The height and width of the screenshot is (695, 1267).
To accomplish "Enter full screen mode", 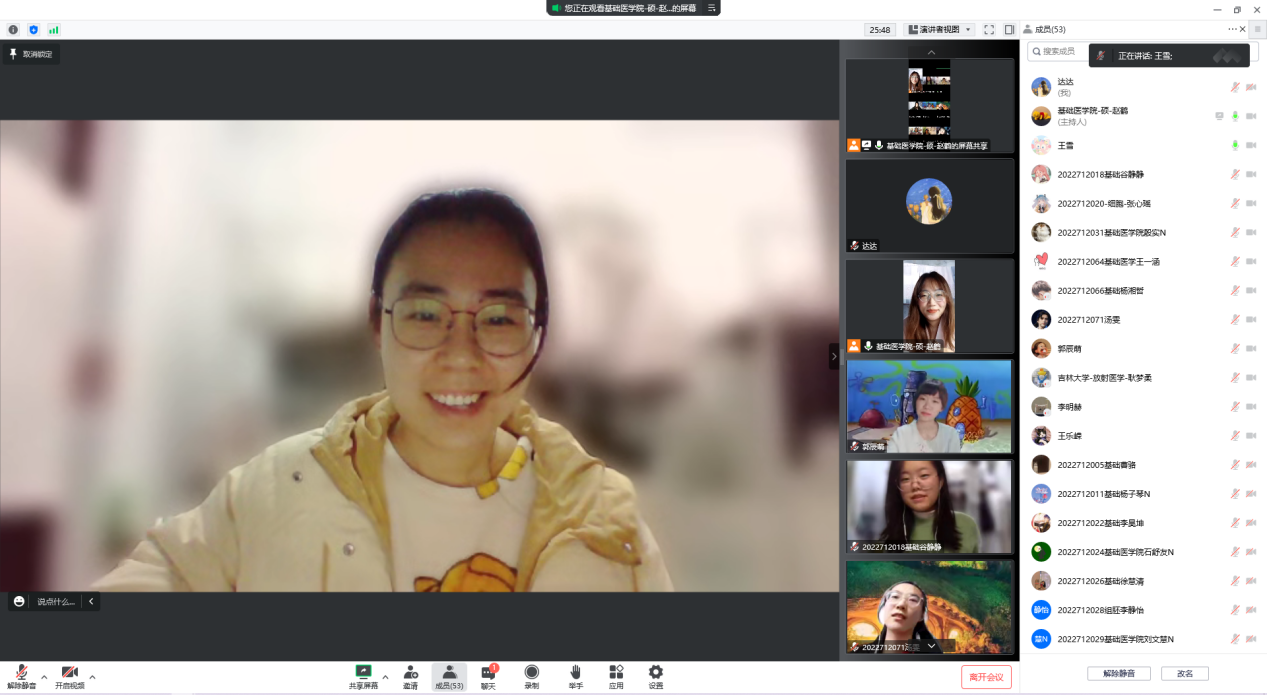I will point(989,30).
